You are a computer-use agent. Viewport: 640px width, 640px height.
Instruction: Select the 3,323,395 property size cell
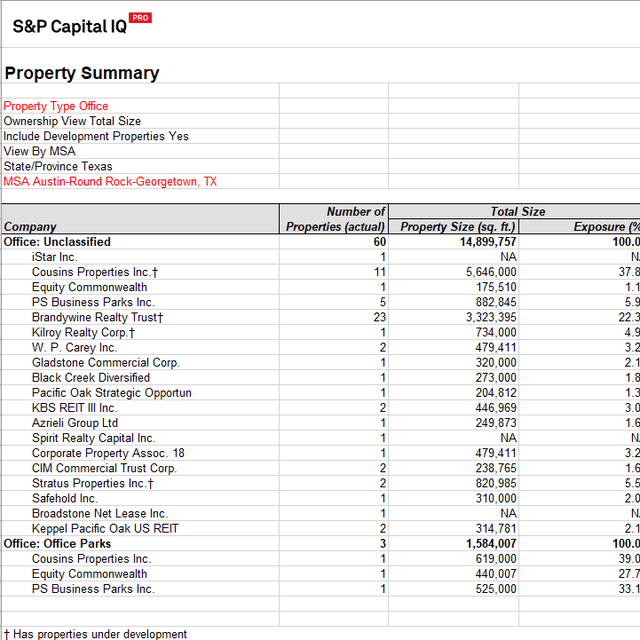(454, 317)
